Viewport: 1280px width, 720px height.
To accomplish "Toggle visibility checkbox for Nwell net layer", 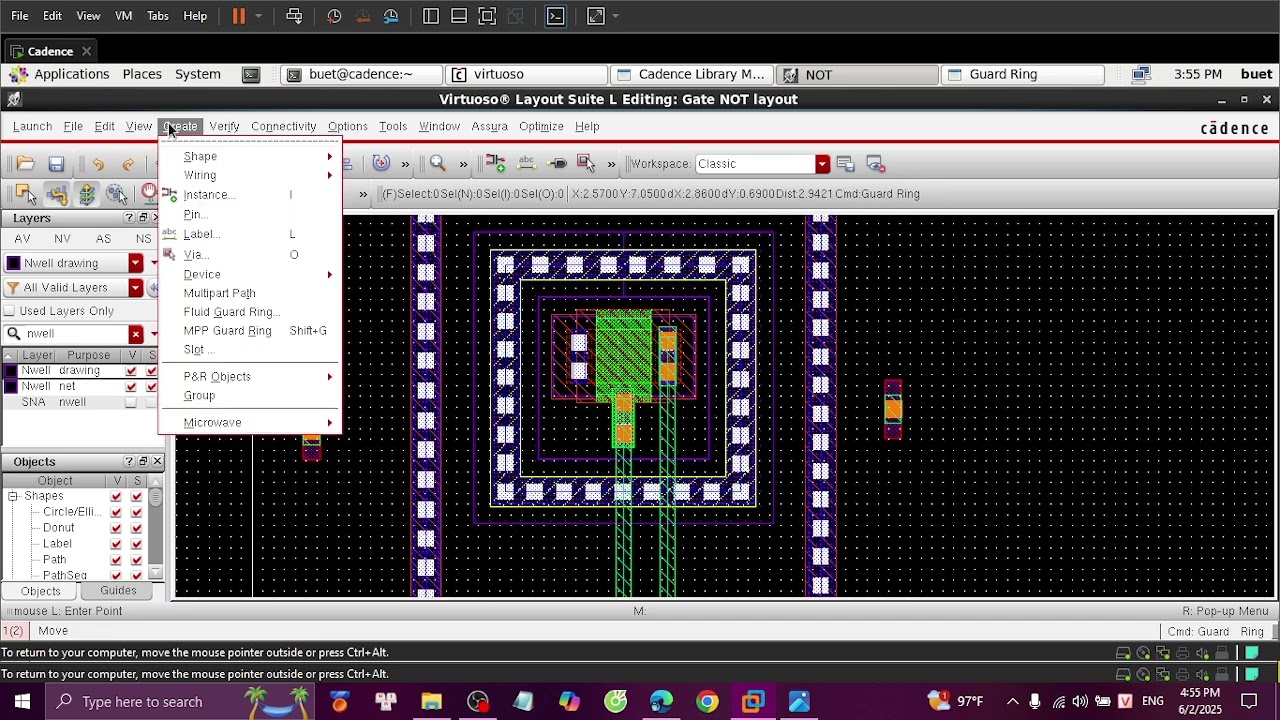I will 131,387.
